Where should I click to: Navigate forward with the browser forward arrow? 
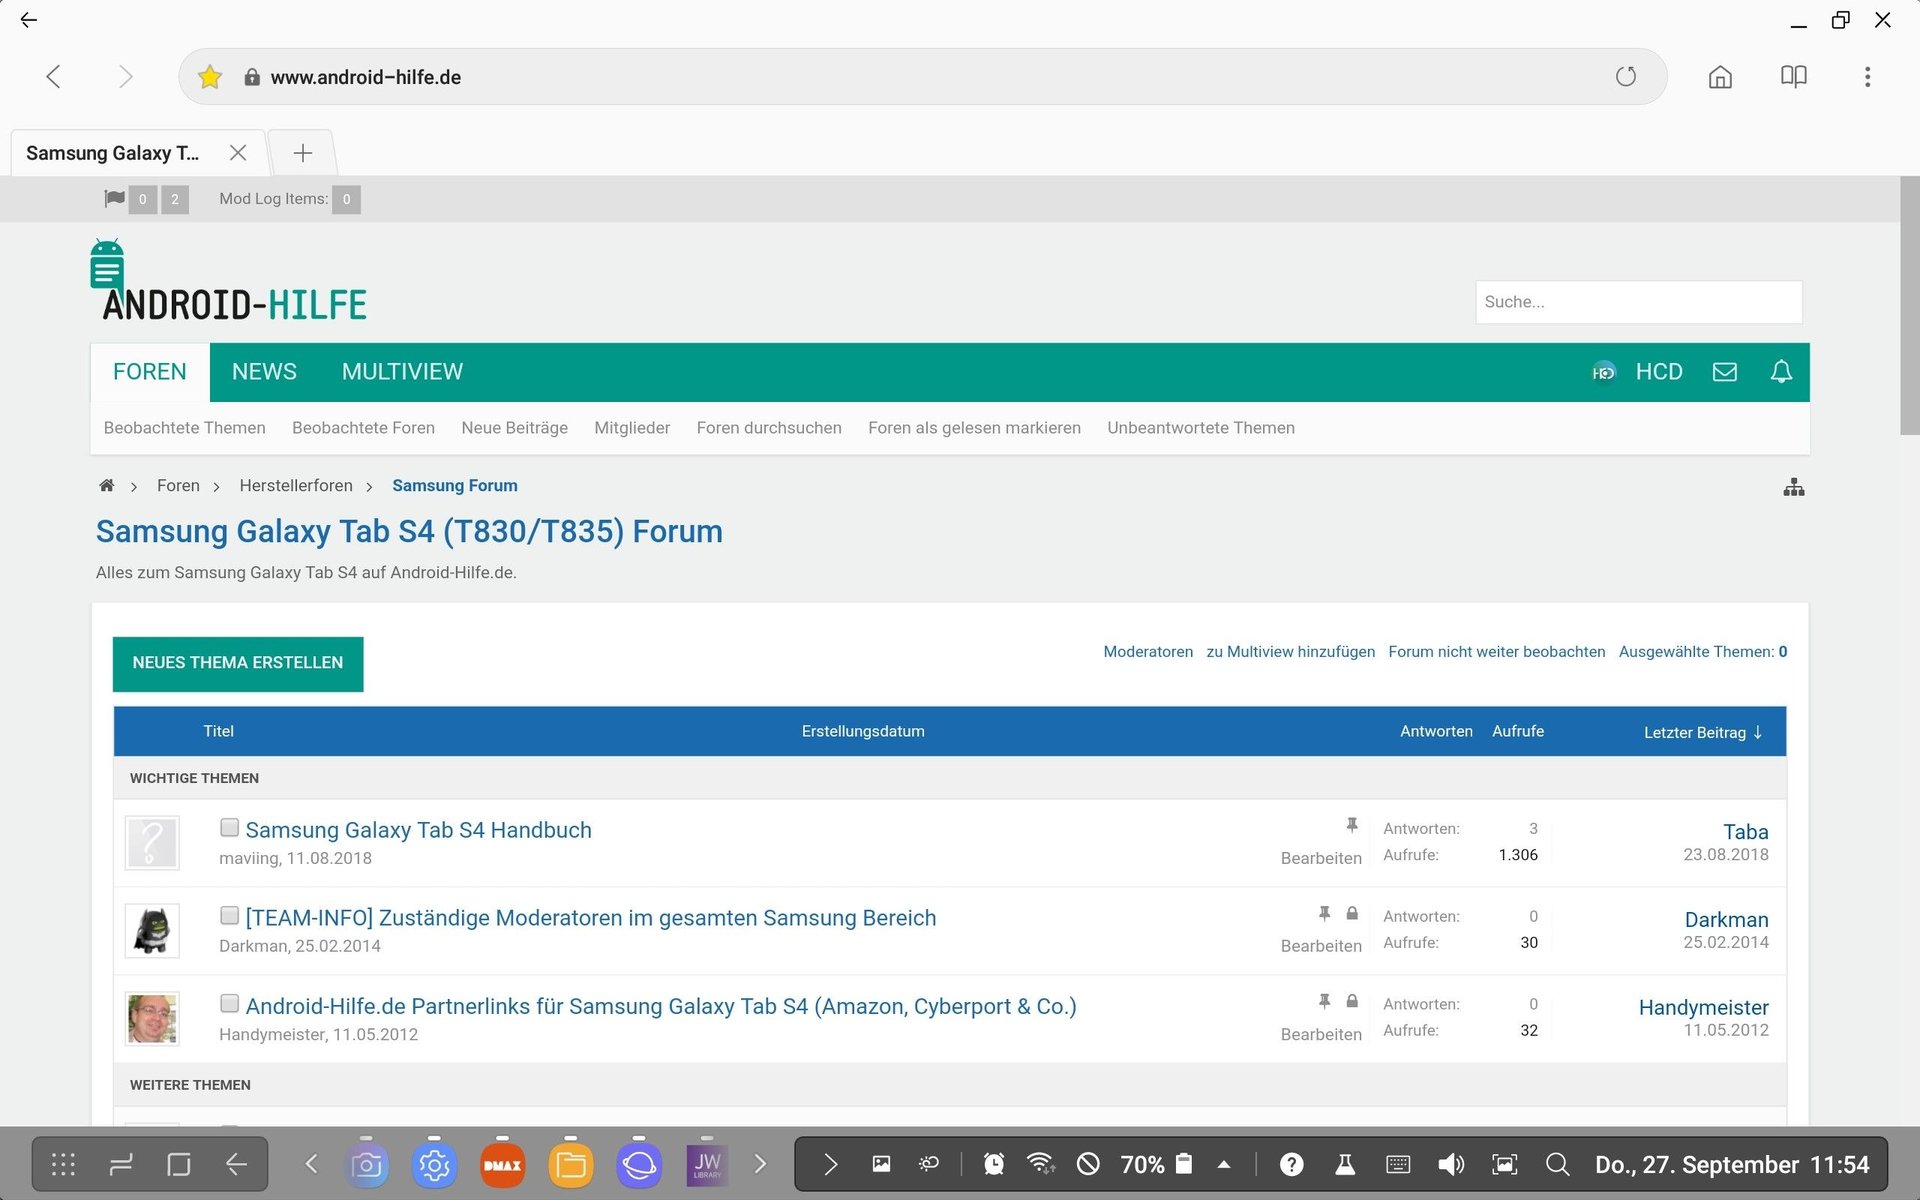(x=125, y=77)
